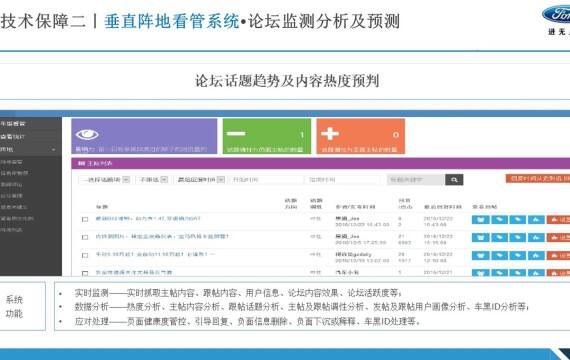Viewport: 570px width, 360px height.
Task: Click the minus icon on the green card
Action: [x=236, y=133]
